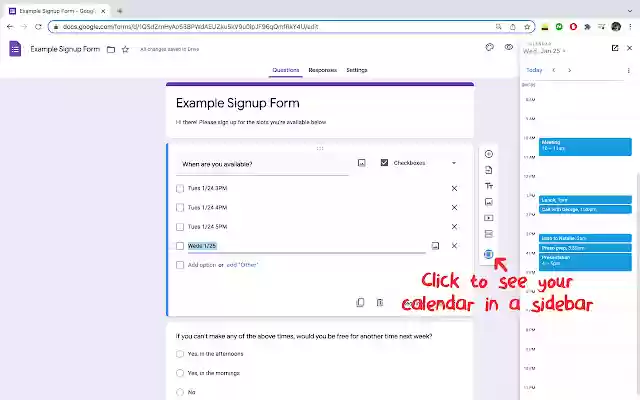Image resolution: width=640 pixels, height=400 pixels.
Task: Add image to the question title
Action: point(362,163)
